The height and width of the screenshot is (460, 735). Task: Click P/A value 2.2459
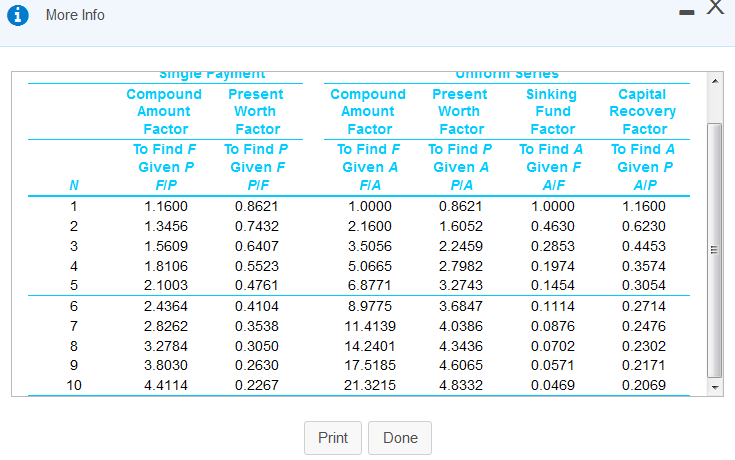click(461, 246)
